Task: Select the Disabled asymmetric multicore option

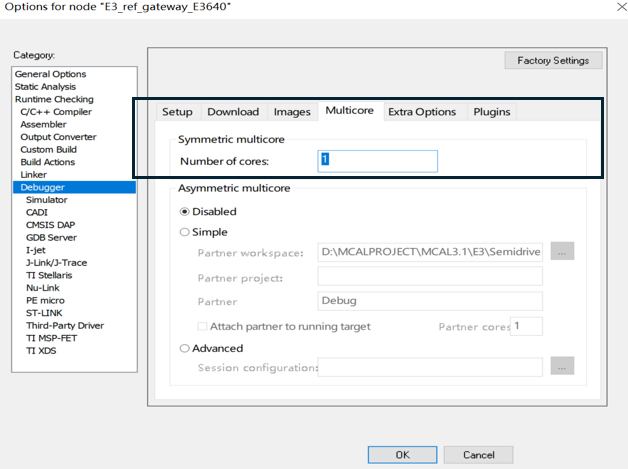Action: pos(185,212)
